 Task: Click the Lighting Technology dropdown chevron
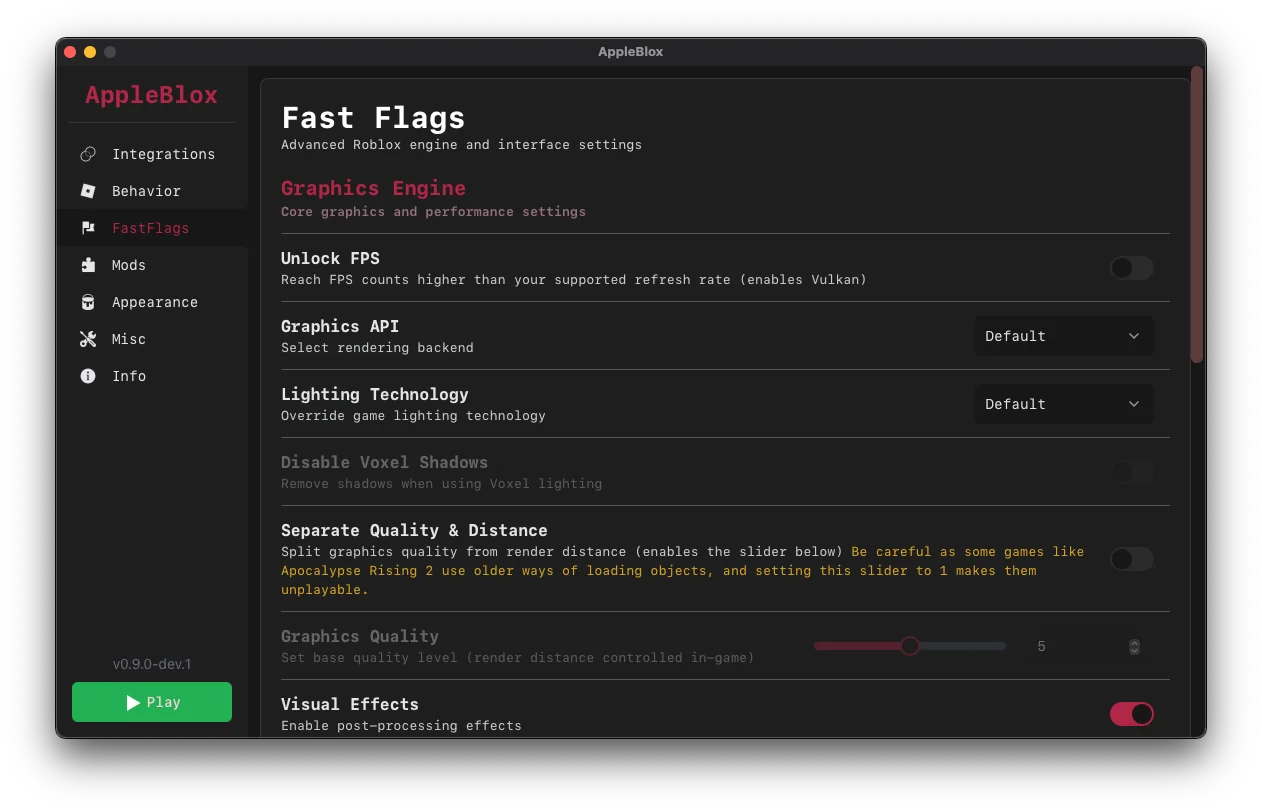[1133, 404]
